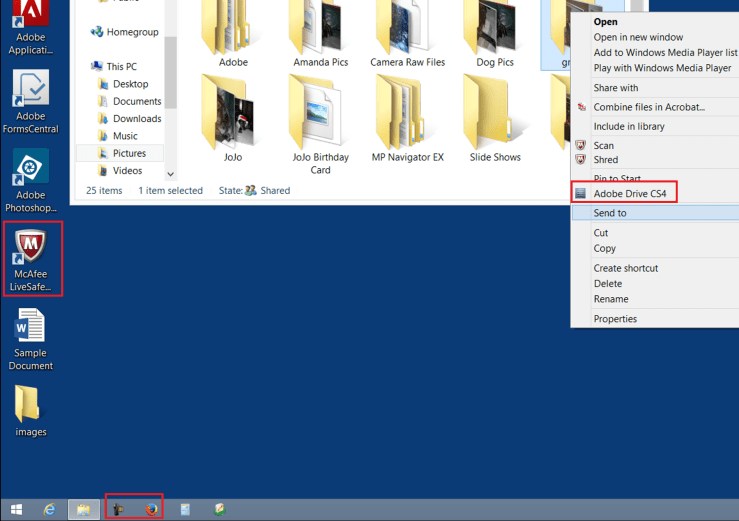Click navigation pane scroll down arrow

coord(171,174)
